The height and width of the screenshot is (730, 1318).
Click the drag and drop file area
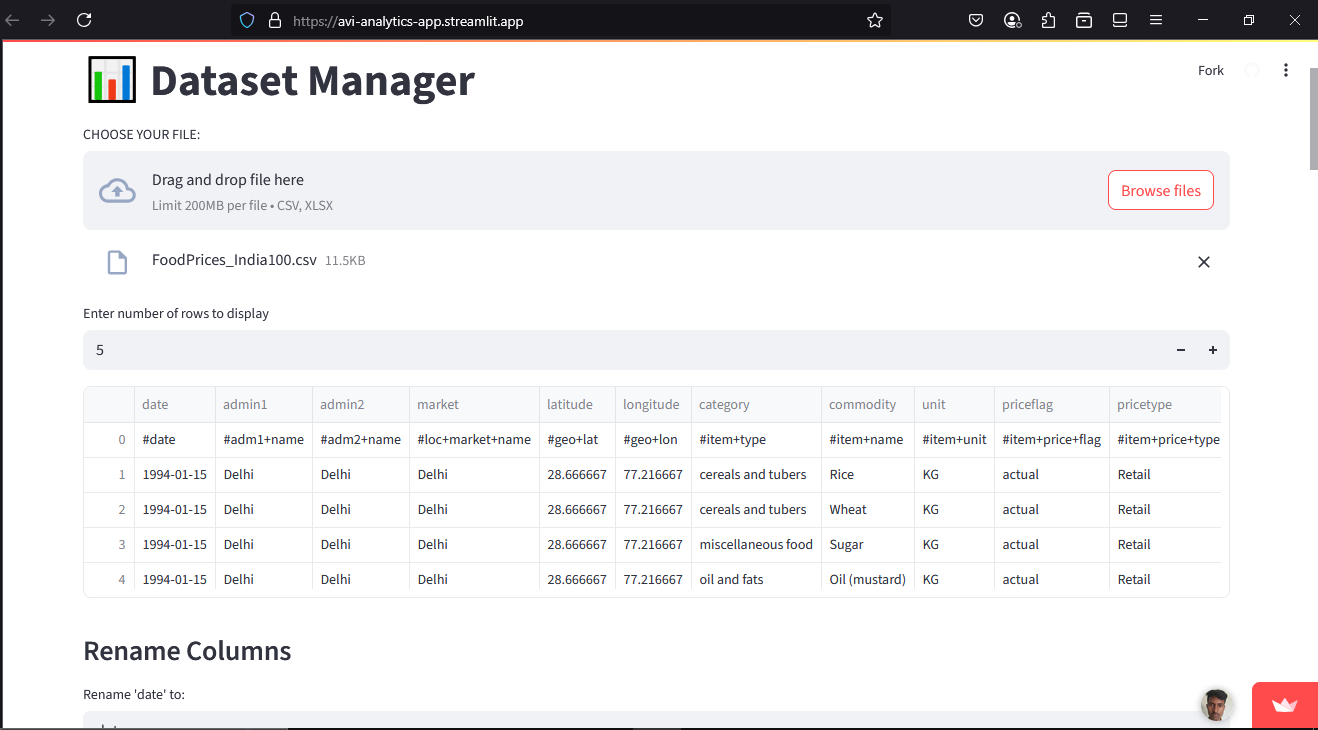tap(656, 191)
